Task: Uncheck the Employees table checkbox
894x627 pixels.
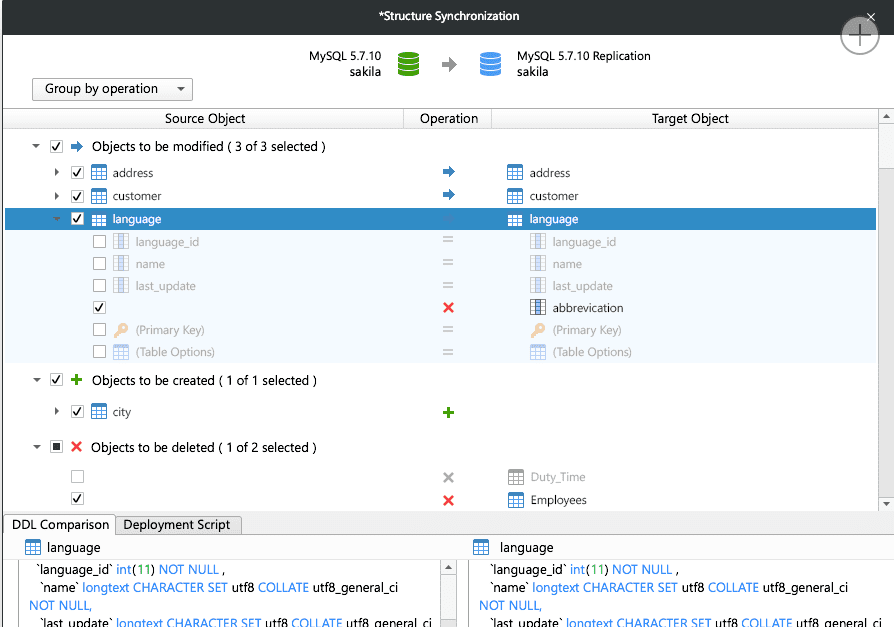Action: (77, 500)
